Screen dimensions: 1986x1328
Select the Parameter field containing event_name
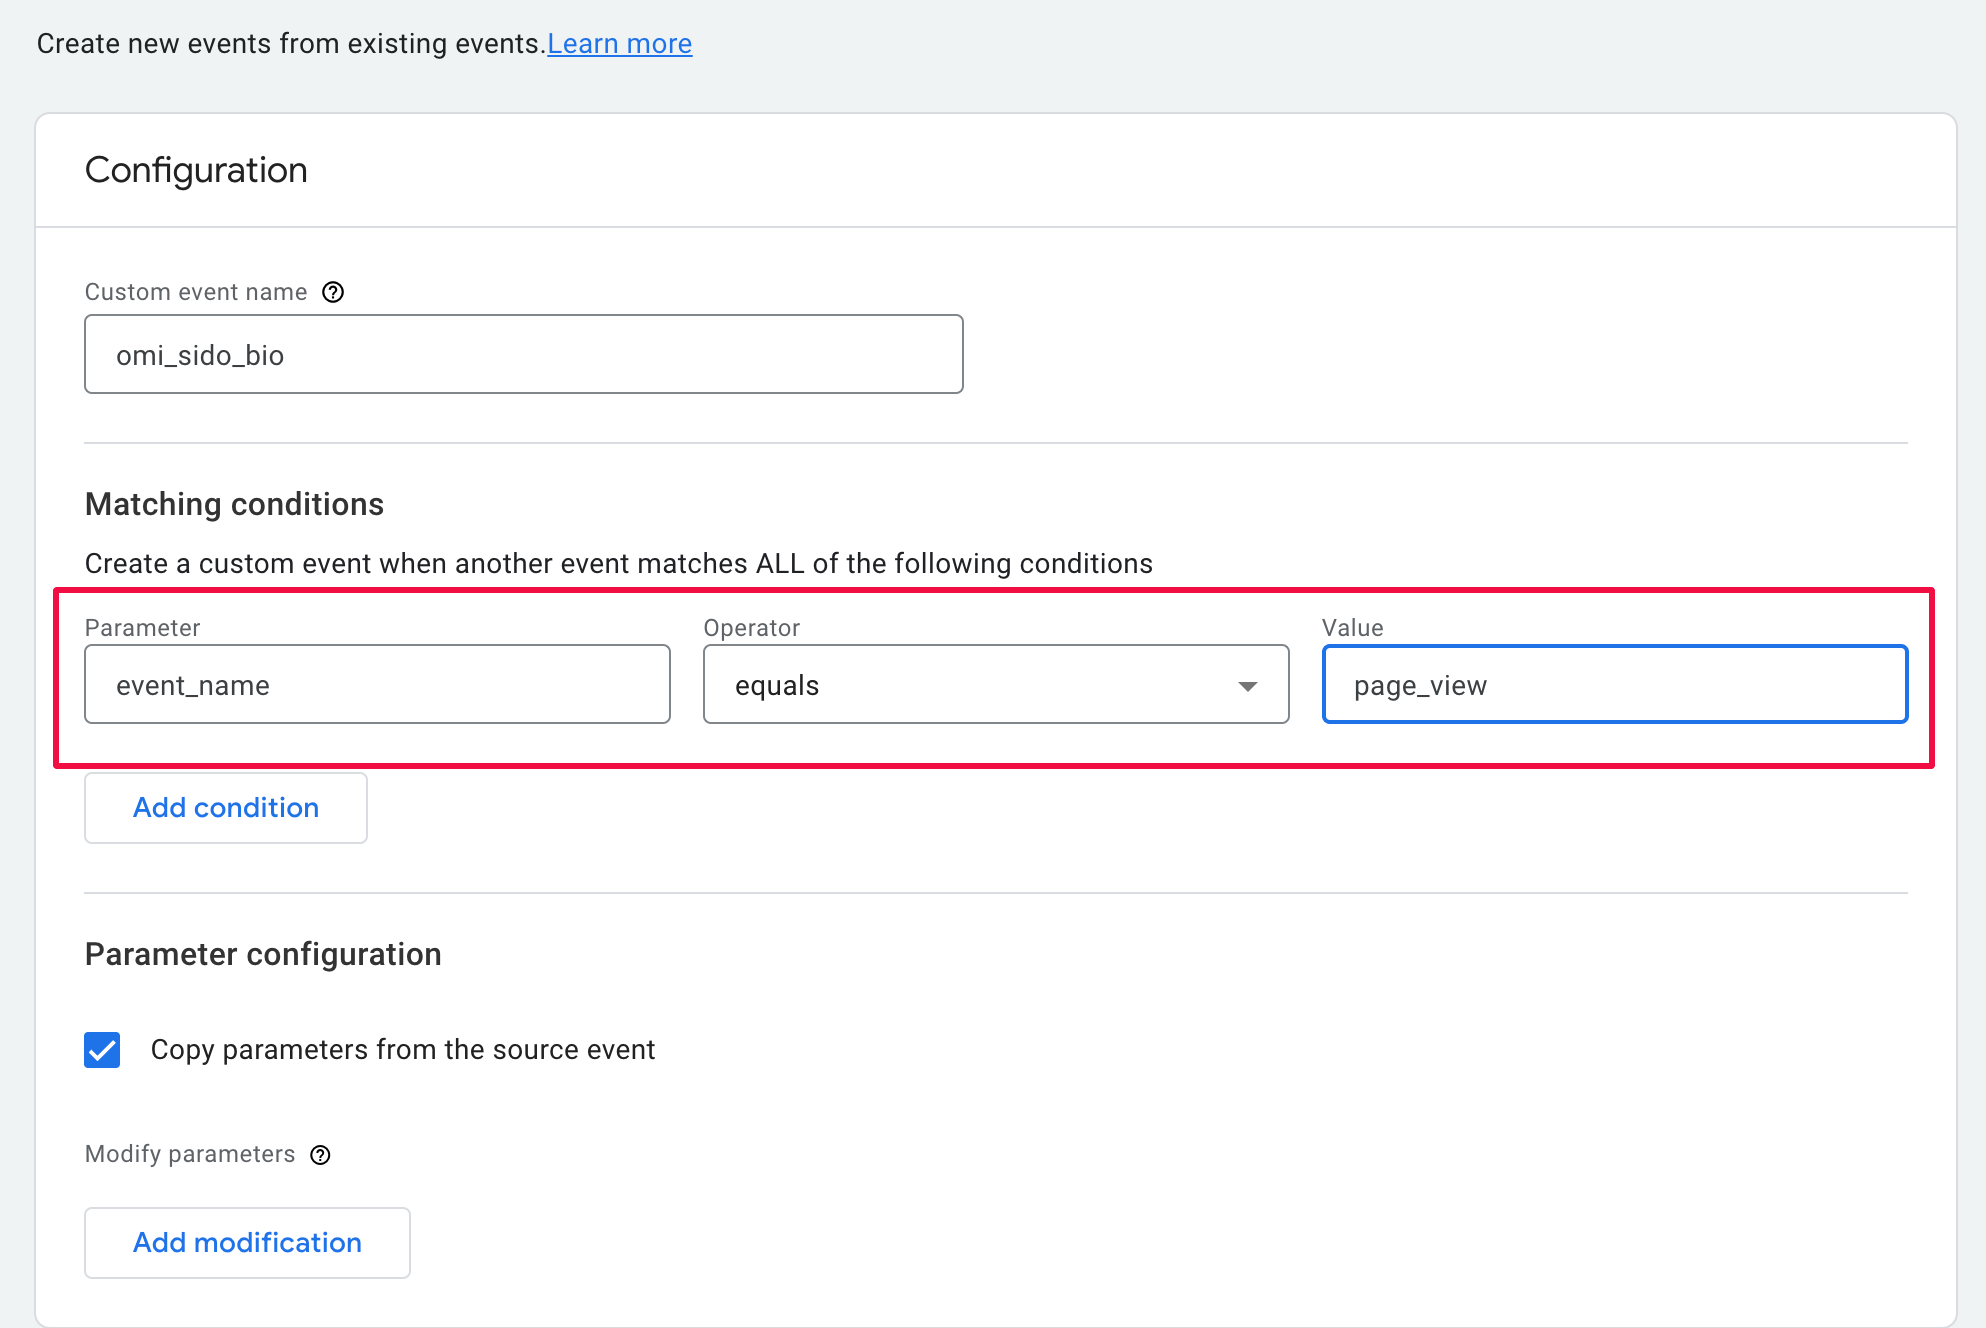(x=377, y=684)
